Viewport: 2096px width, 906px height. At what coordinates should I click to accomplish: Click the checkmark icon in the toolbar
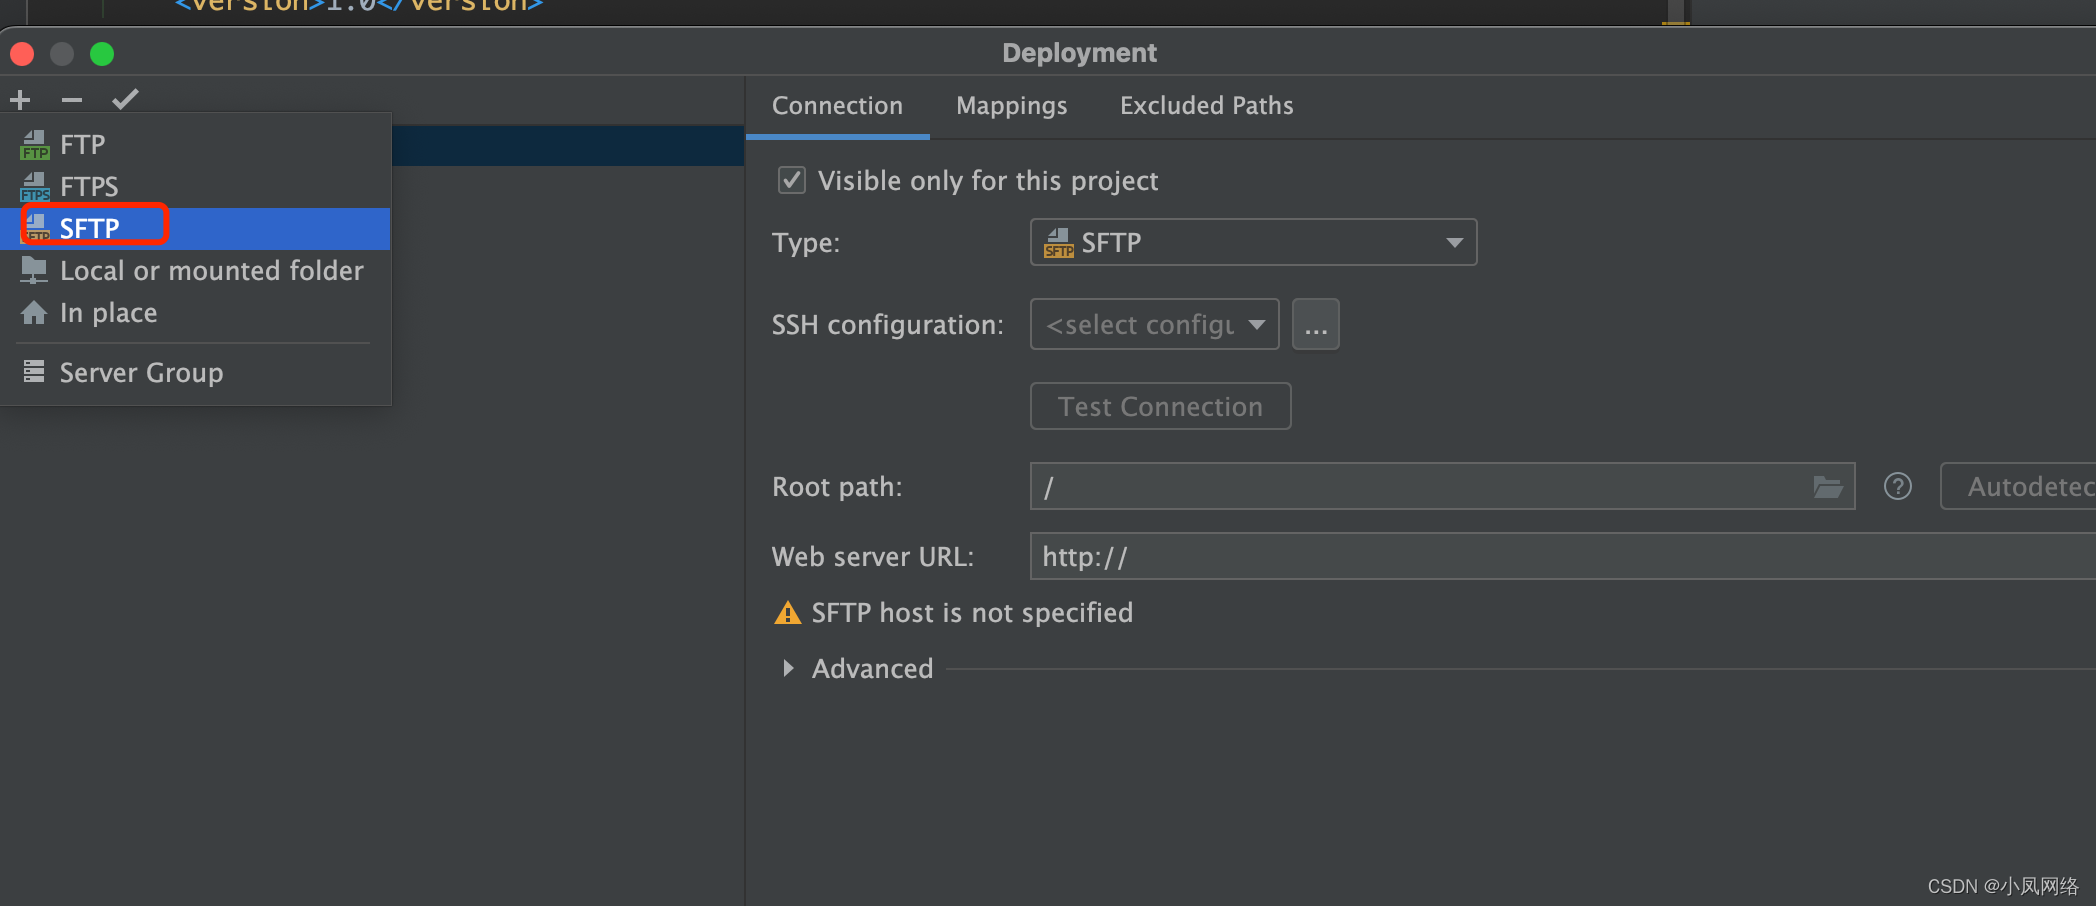tap(126, 98)
